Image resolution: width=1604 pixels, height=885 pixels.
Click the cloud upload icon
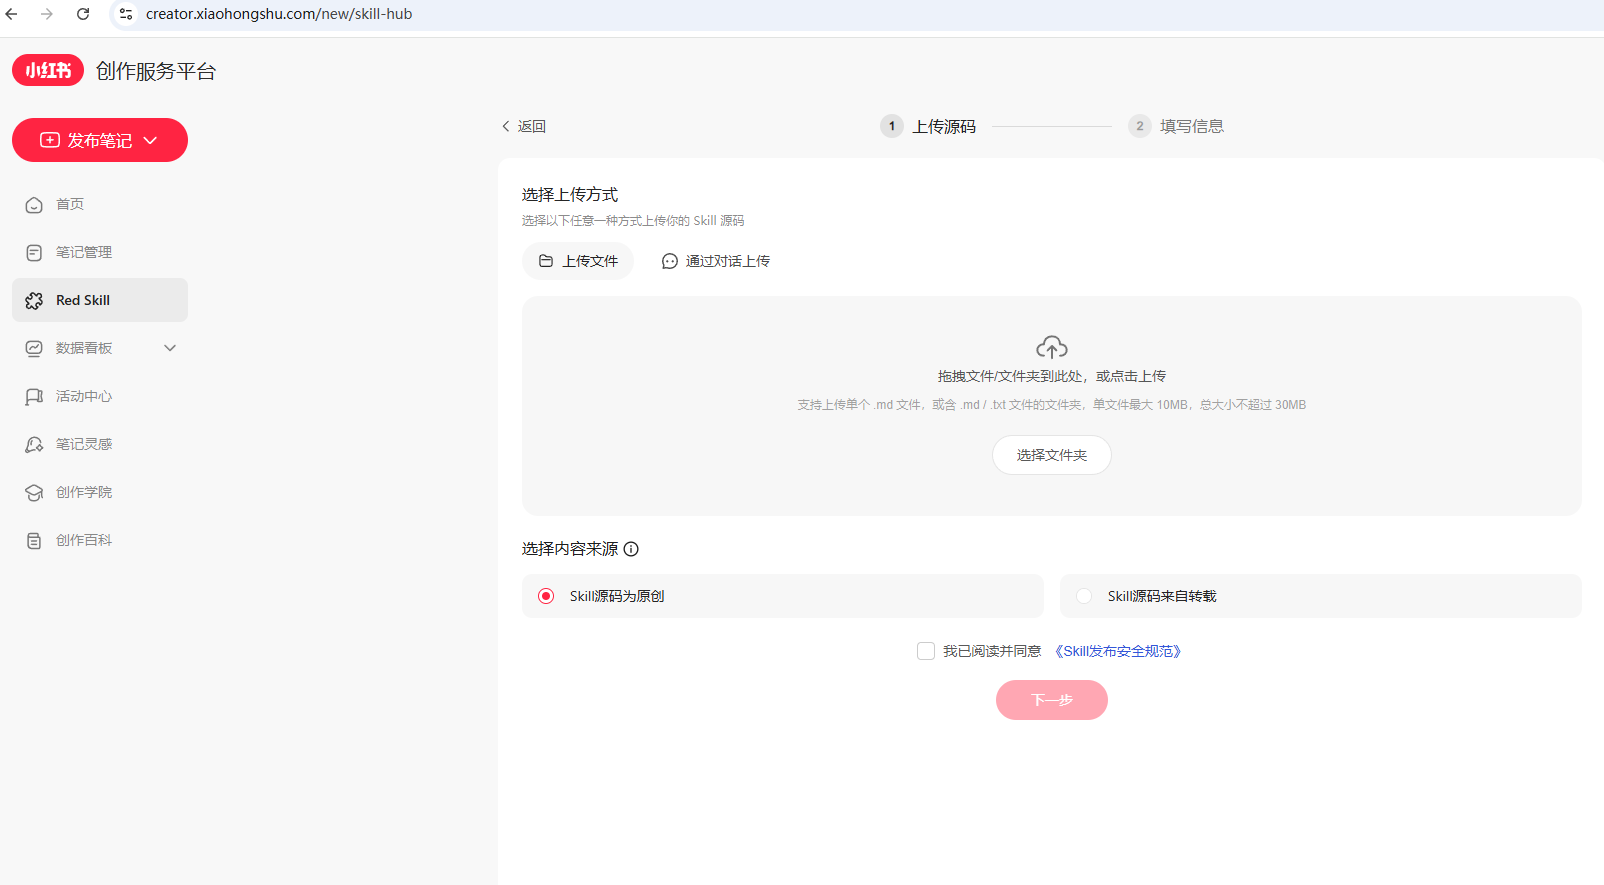click(x=1052, y=347)
